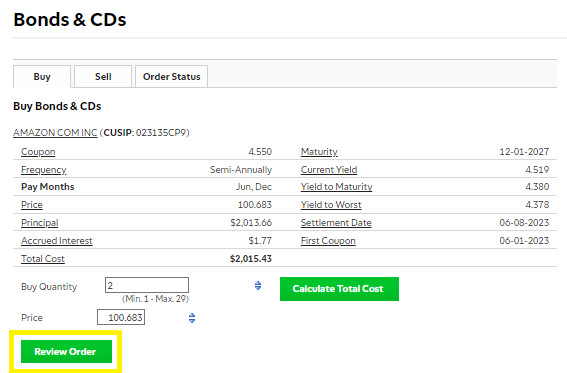This screenshot has width=567, height=373.
Task: Click the Buy Quantity label
Action: click(49, 287)
